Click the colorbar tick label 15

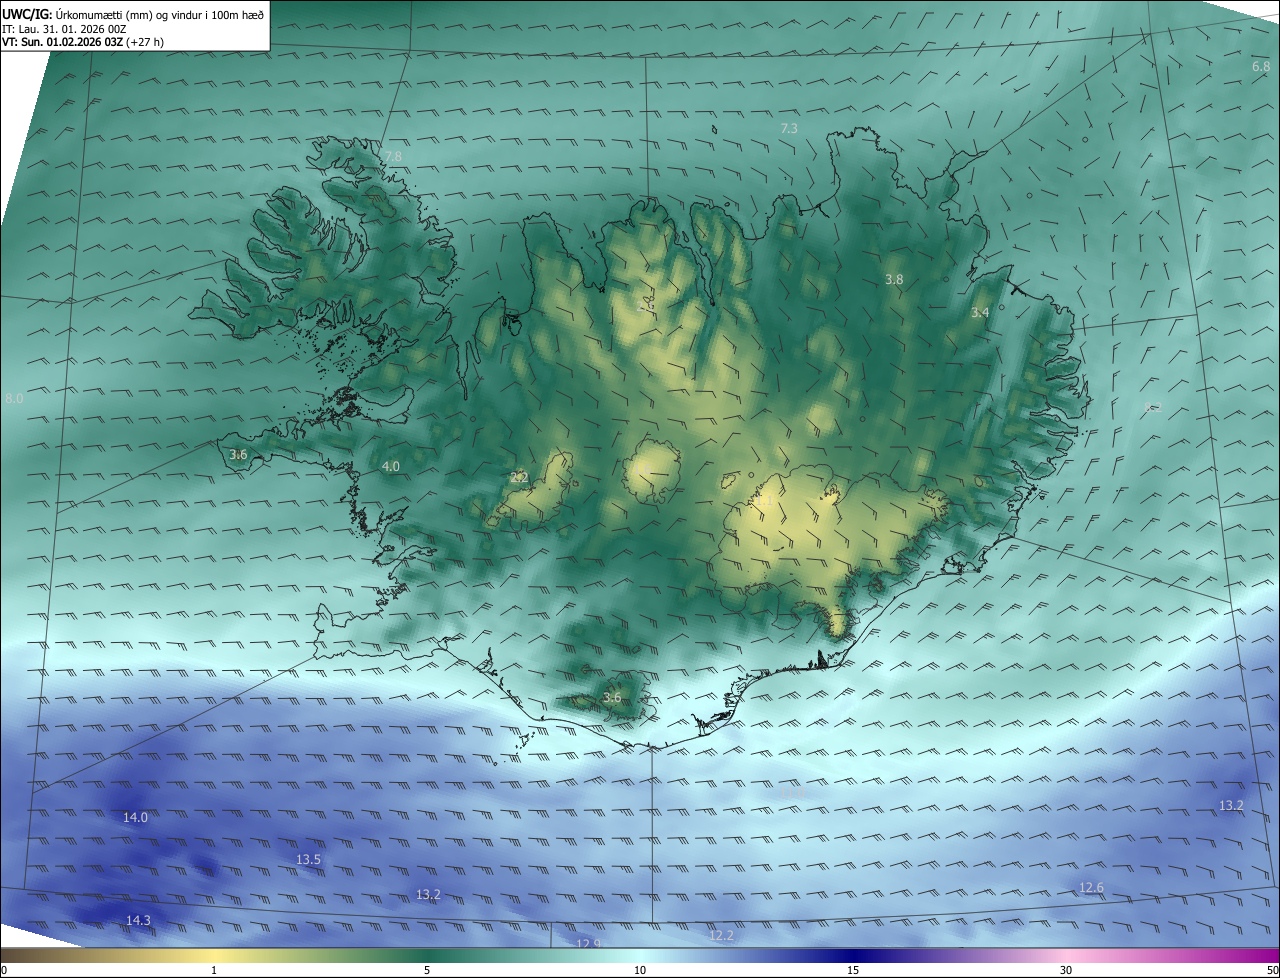853,970
